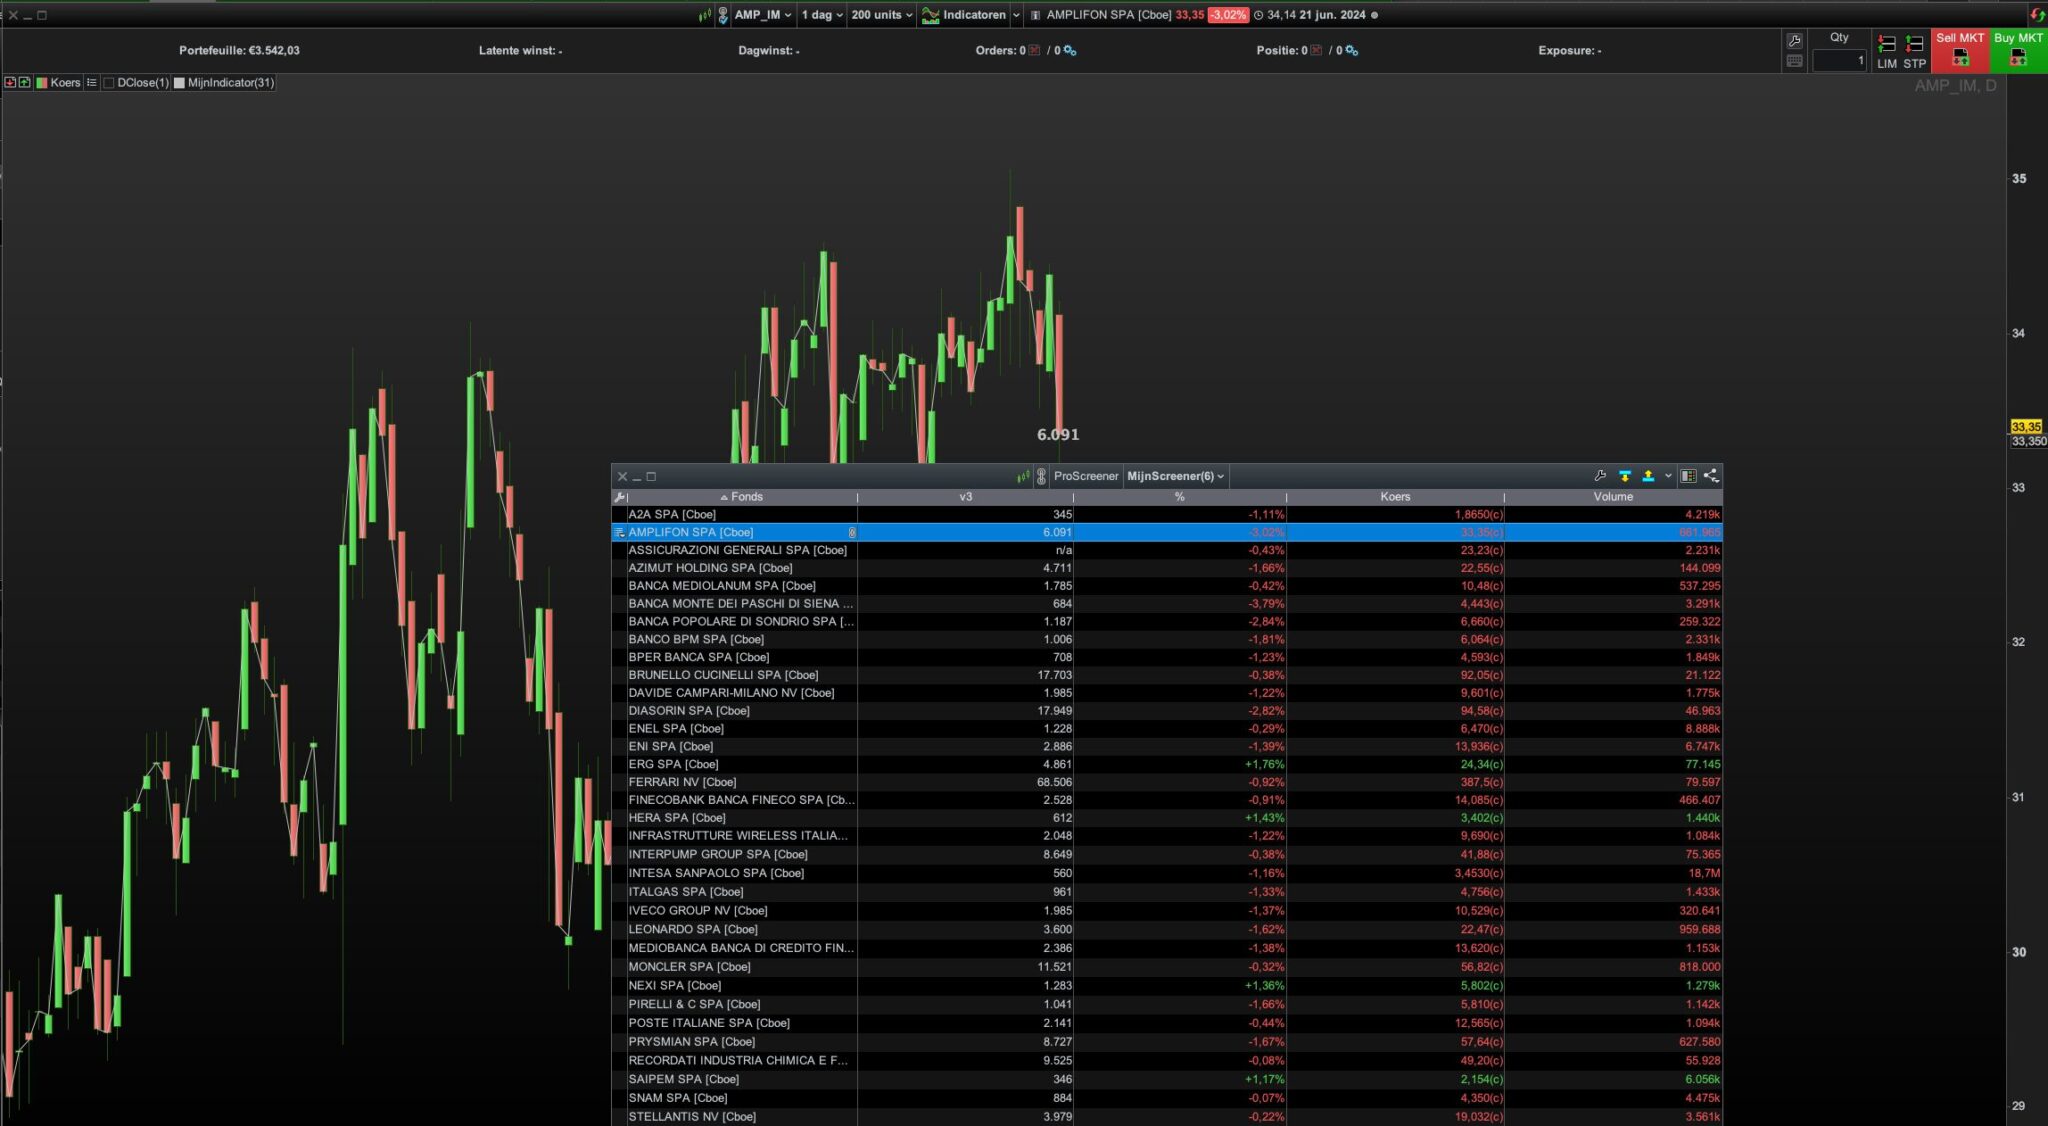The image size is (2048, 1126).
Task: Click the share icon in ProScreener
Action: pos(1711,476)
